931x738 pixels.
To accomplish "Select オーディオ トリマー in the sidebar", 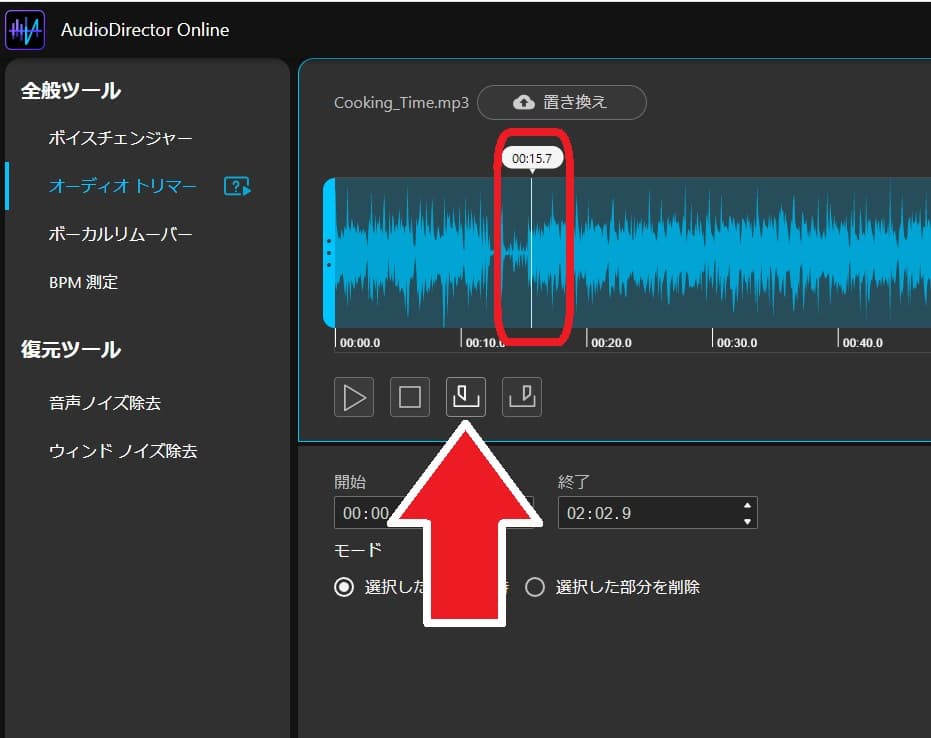I will click(122, 186).
